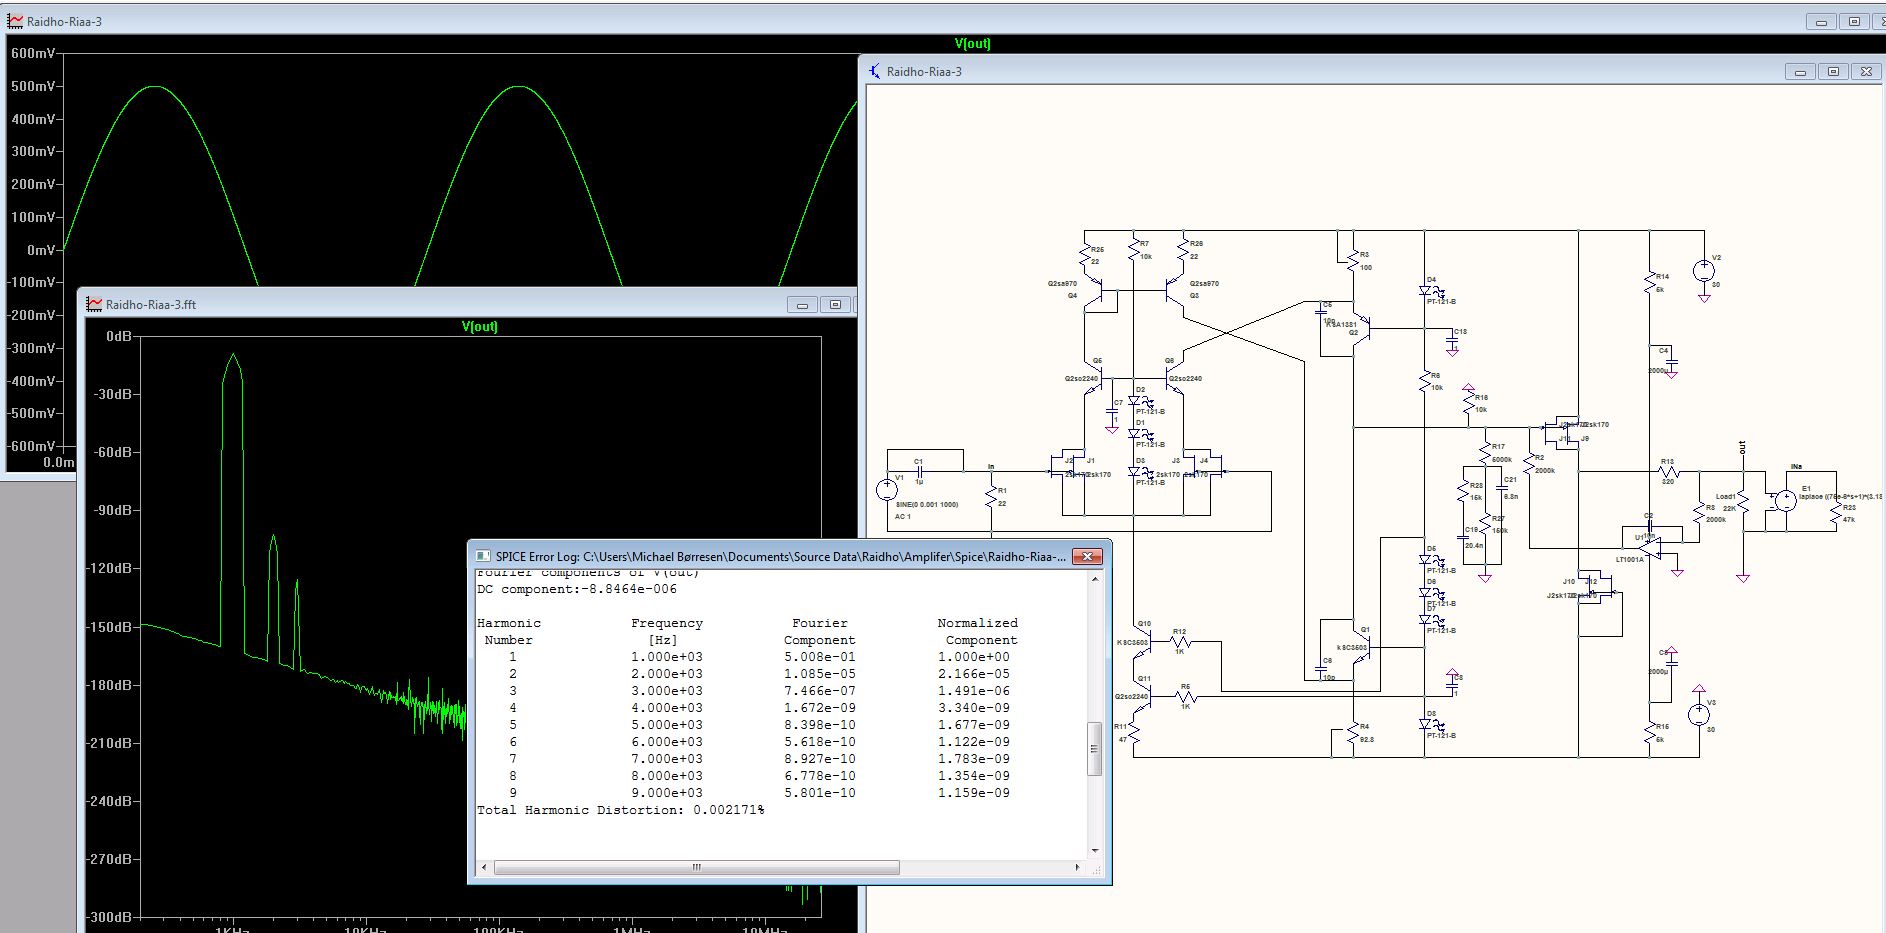
Task: Click the Raidho-Riaa-3.fft window title icon
Action: click(x=94, y=304)
